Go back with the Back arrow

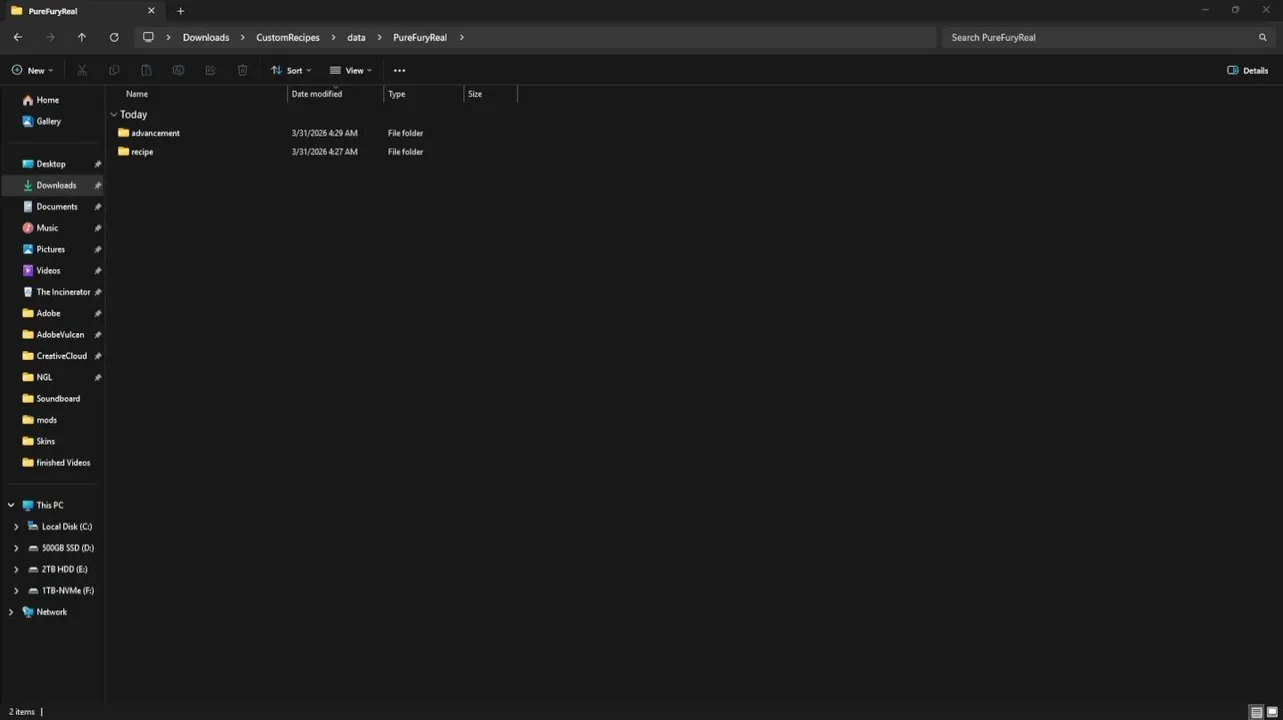[18, 37]
